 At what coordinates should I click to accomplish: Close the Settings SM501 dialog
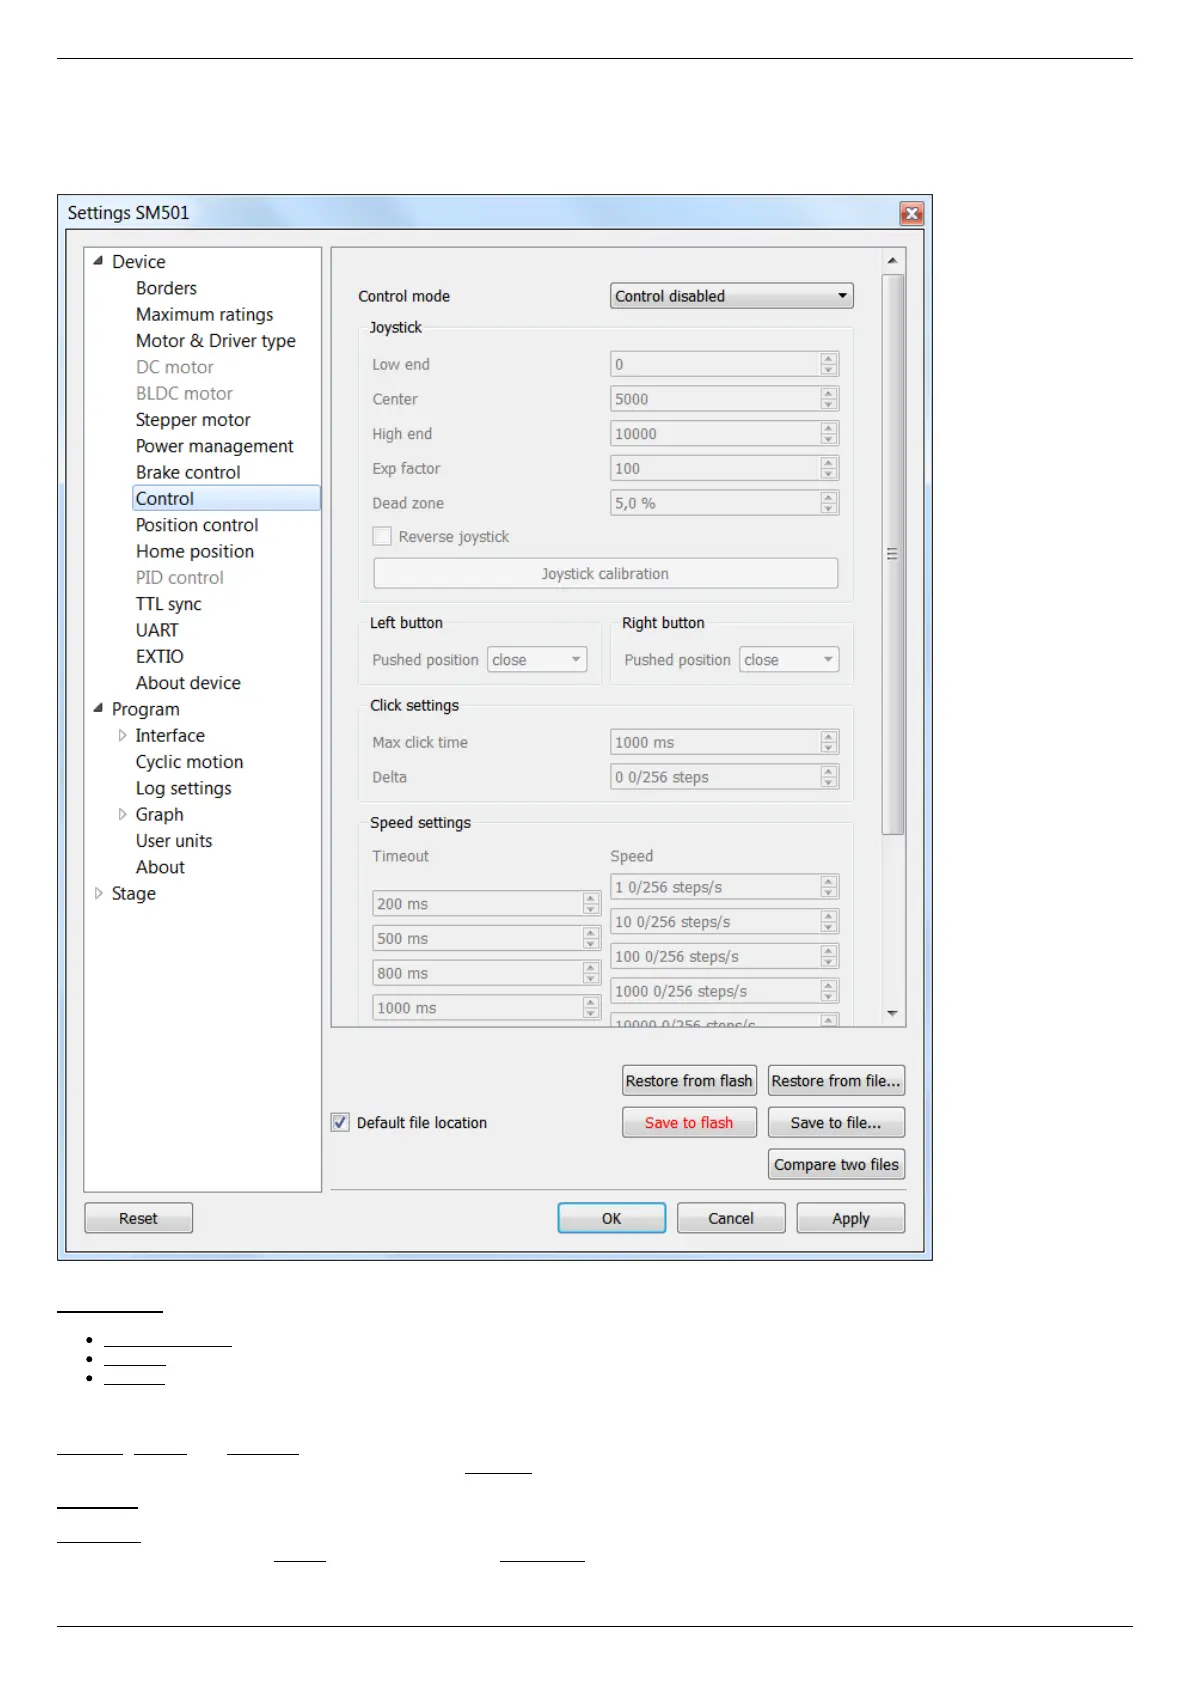911,213
